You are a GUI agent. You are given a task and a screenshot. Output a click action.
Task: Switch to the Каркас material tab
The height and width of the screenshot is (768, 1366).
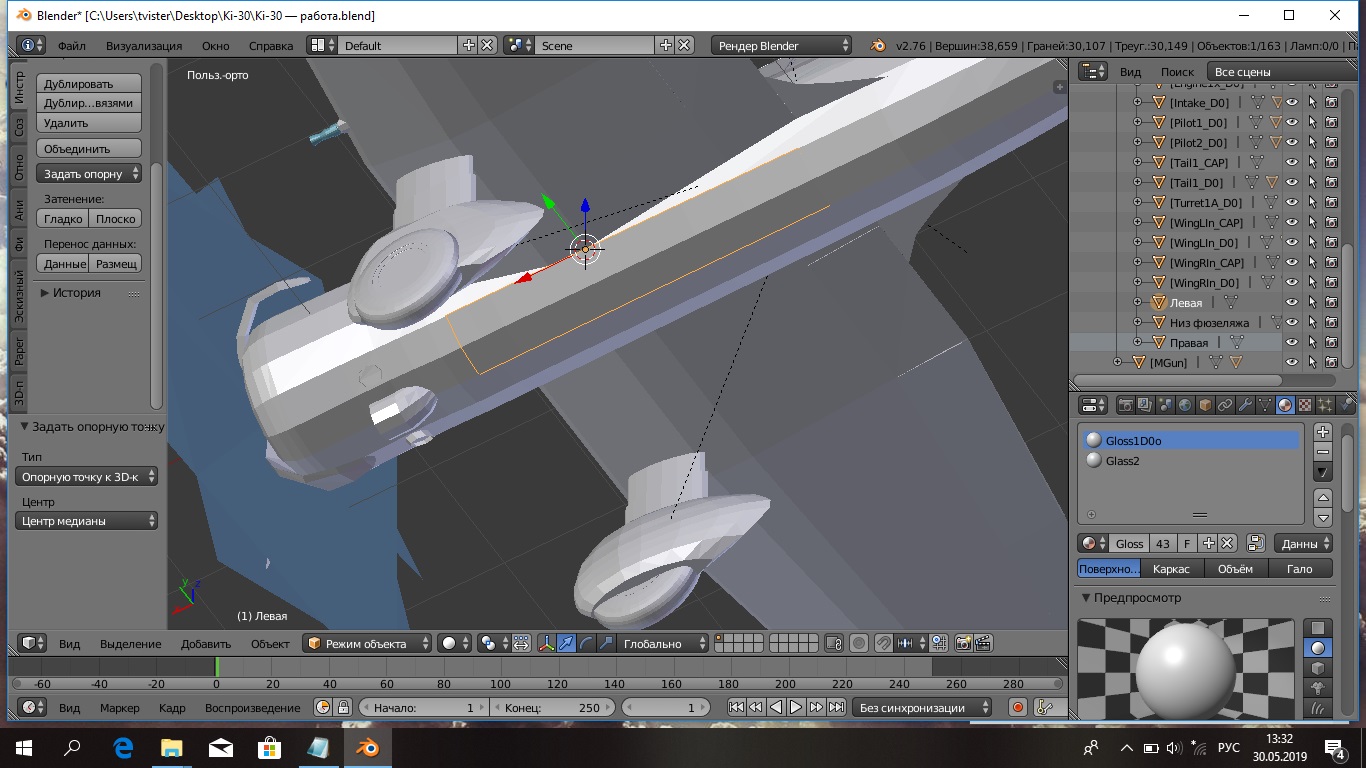(x=1171, y=569)
